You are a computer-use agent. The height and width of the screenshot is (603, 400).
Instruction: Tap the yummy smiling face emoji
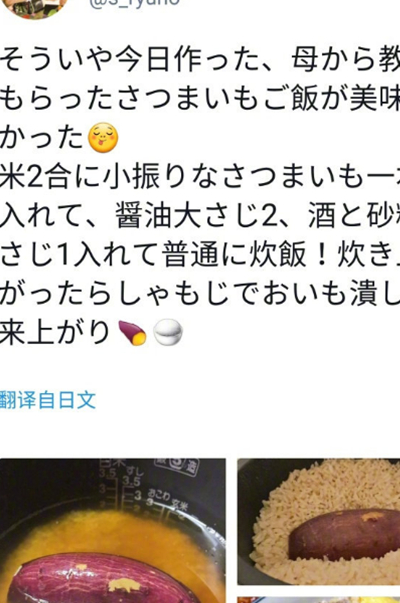pos(103,138)
